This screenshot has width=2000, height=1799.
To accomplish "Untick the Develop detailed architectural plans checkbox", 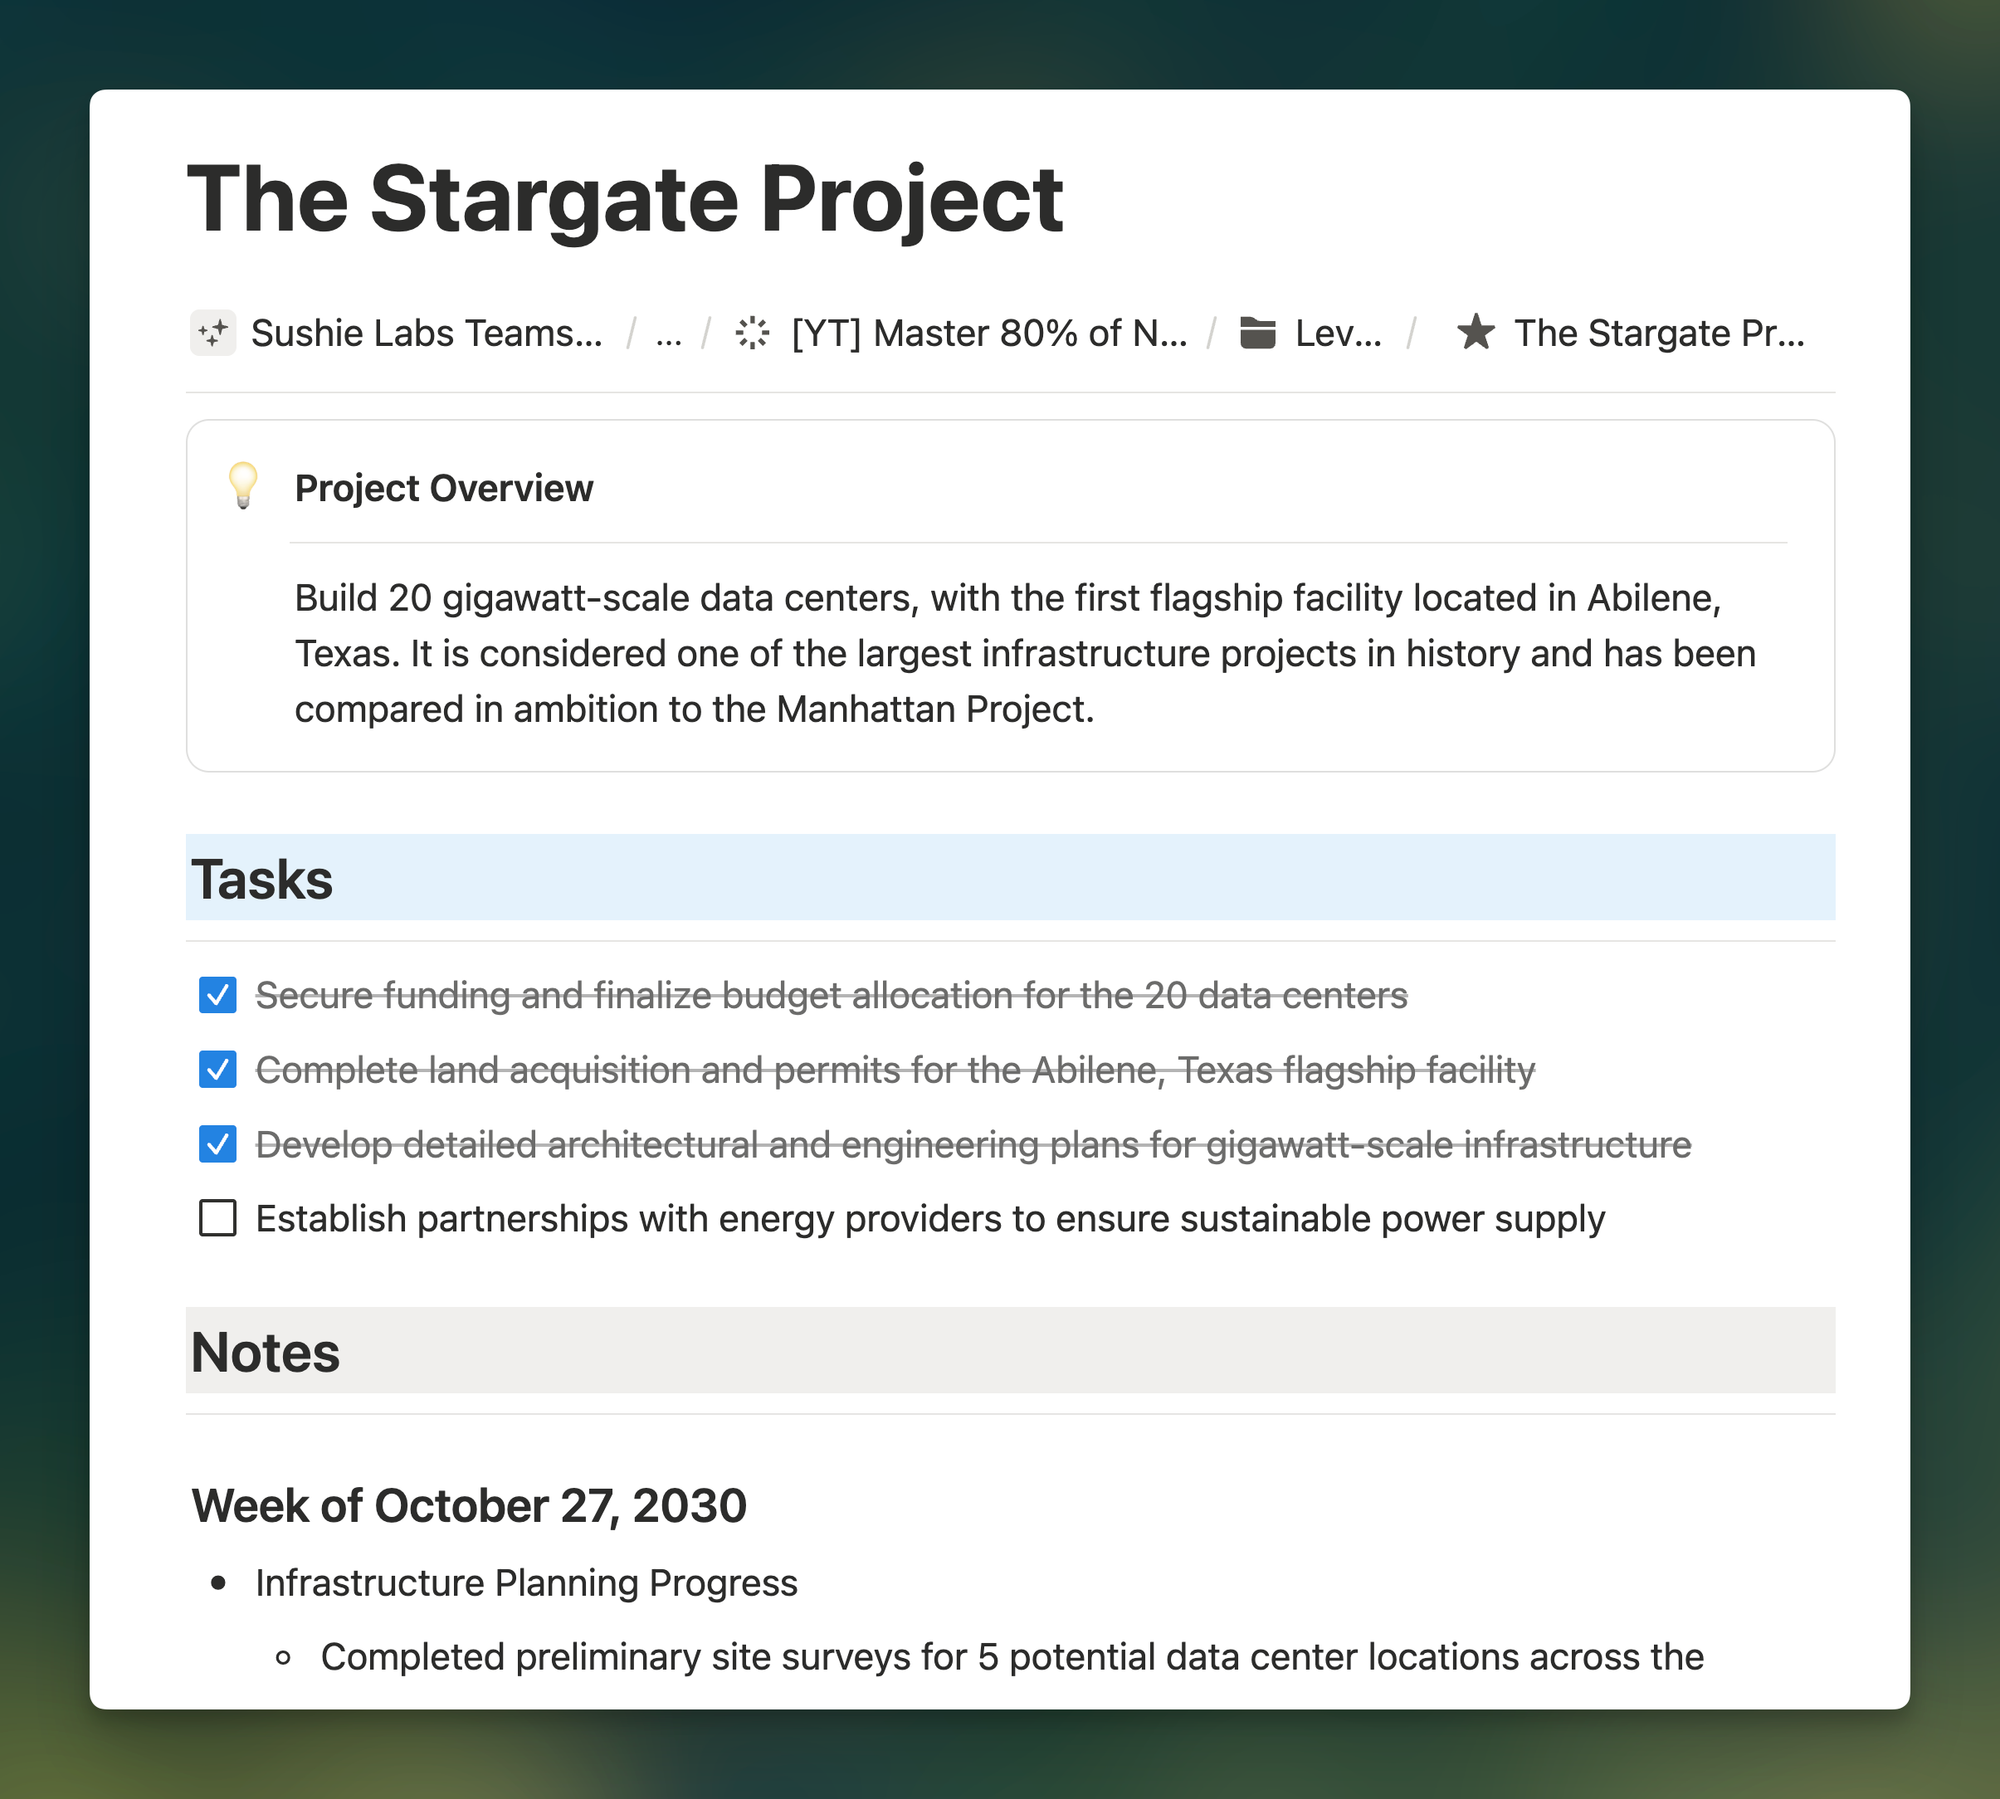I will pyautogui.click(x=218, y=1144).
